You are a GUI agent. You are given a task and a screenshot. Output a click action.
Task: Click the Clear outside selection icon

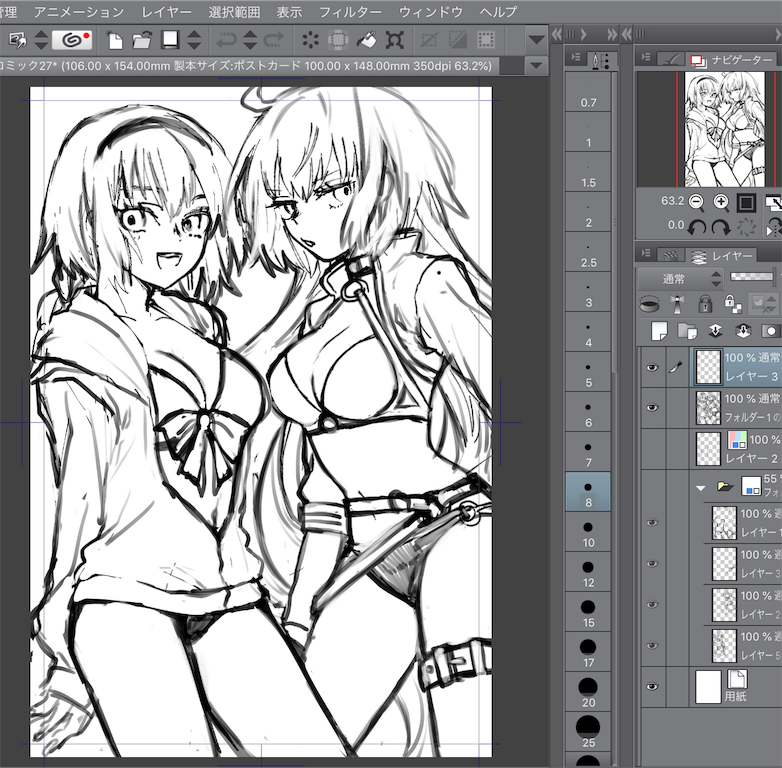[338, 40]
